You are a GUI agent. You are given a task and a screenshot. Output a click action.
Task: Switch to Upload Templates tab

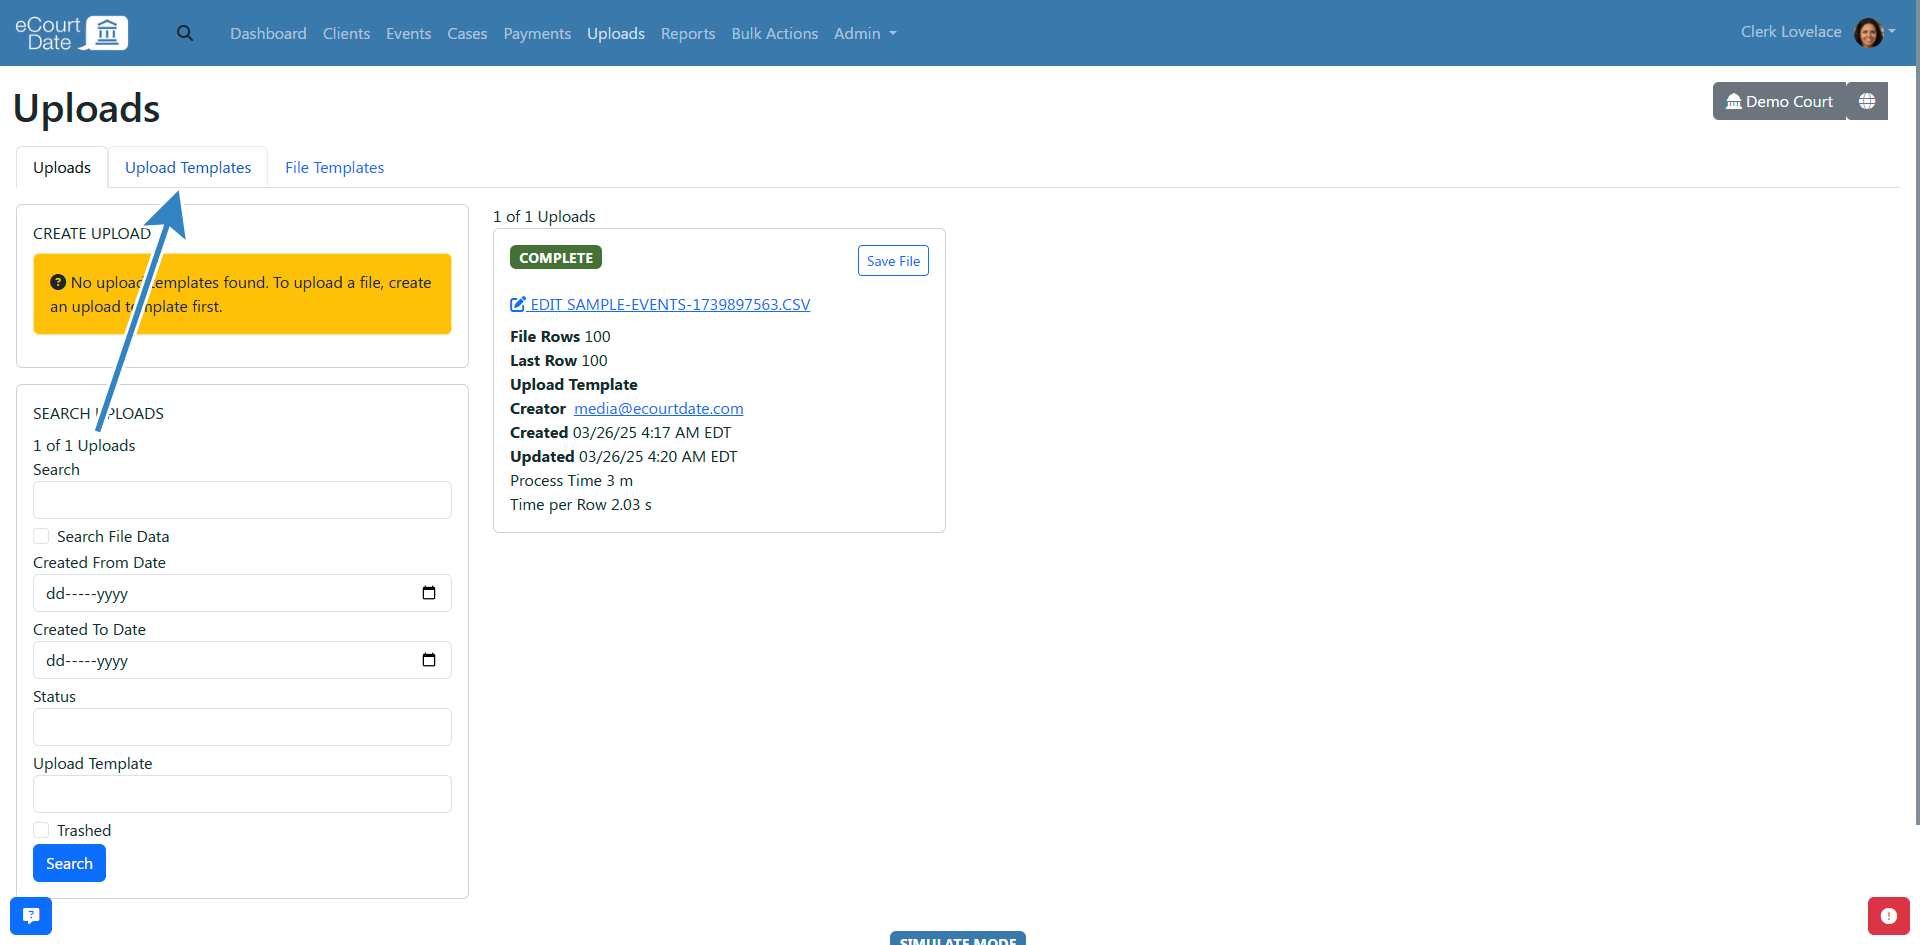point(188,167)
